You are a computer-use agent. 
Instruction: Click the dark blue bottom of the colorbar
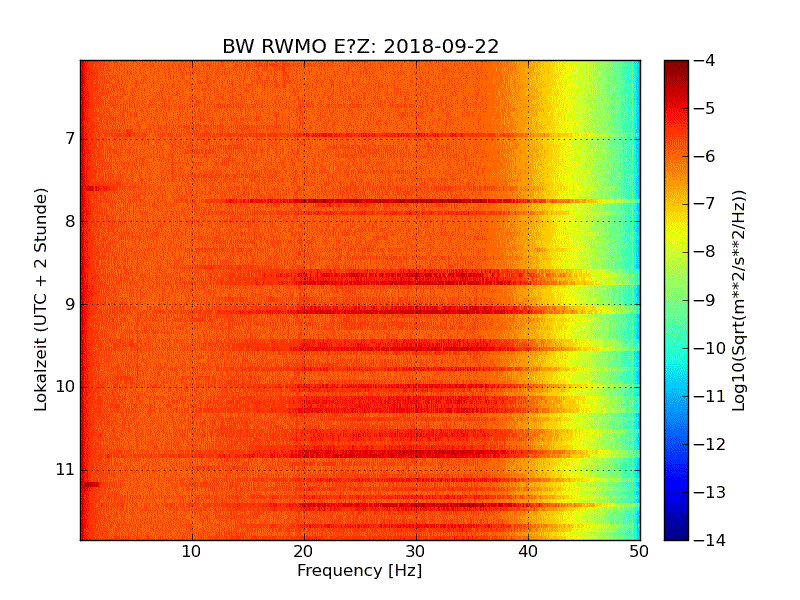tap(676, 531)
